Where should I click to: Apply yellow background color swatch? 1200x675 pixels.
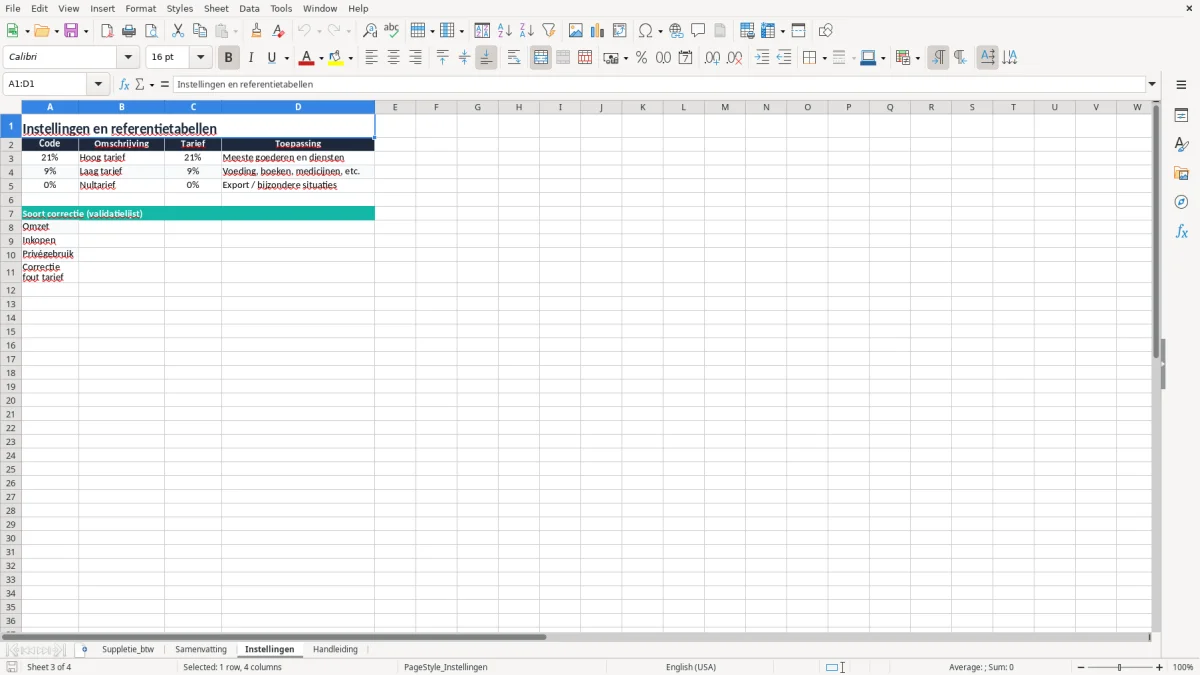(x=336, y=58)
